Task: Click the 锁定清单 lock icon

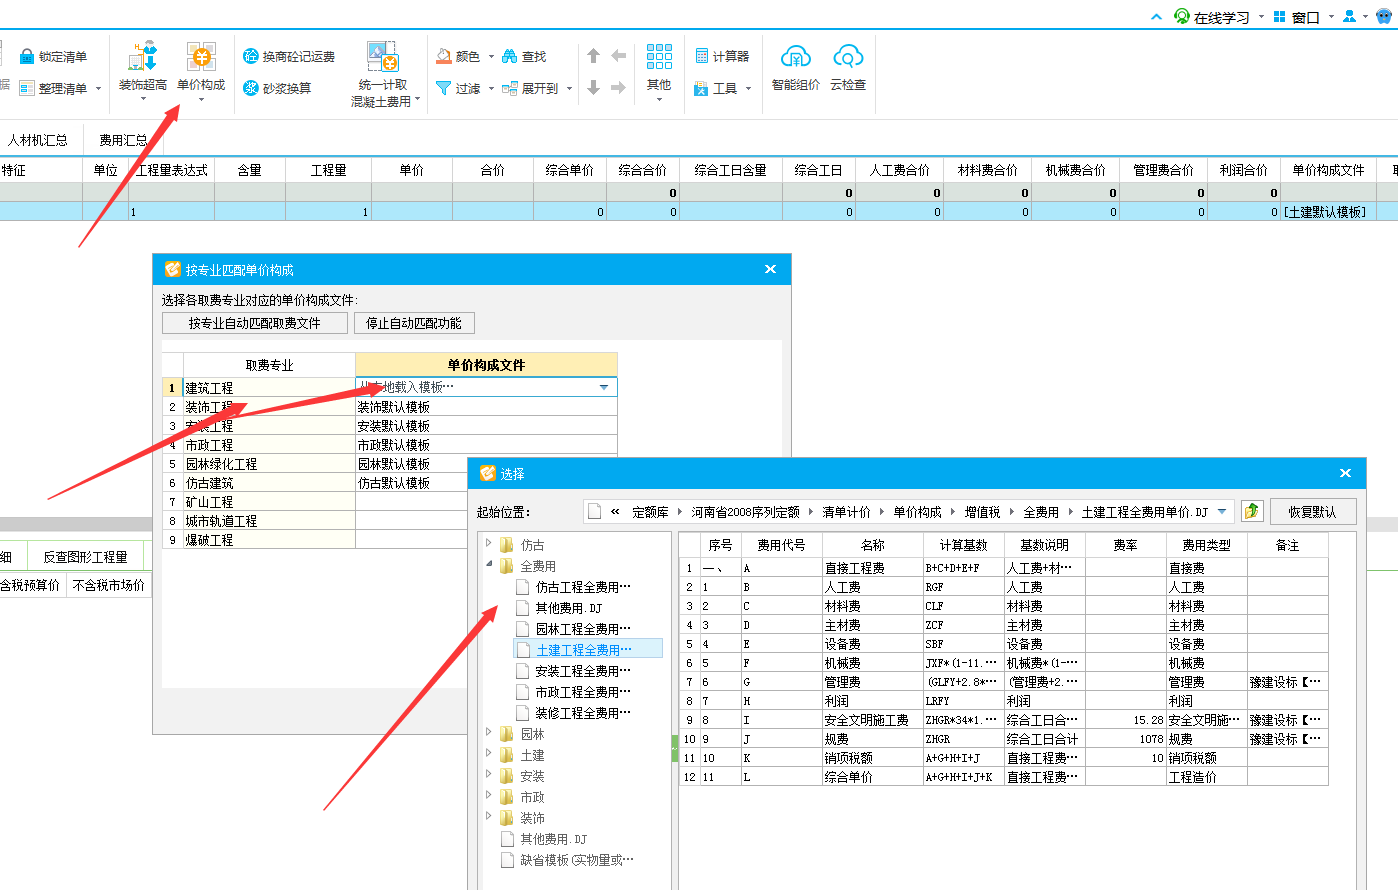Action: click(x=27, y=57)
